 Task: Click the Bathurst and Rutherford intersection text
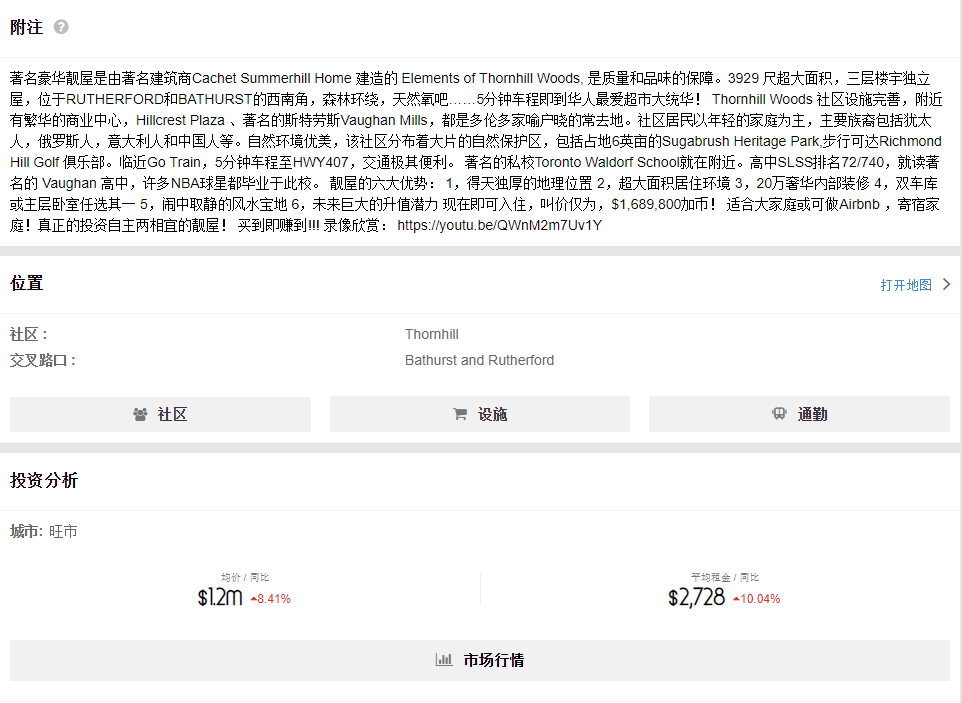click(x=479, y=360)
